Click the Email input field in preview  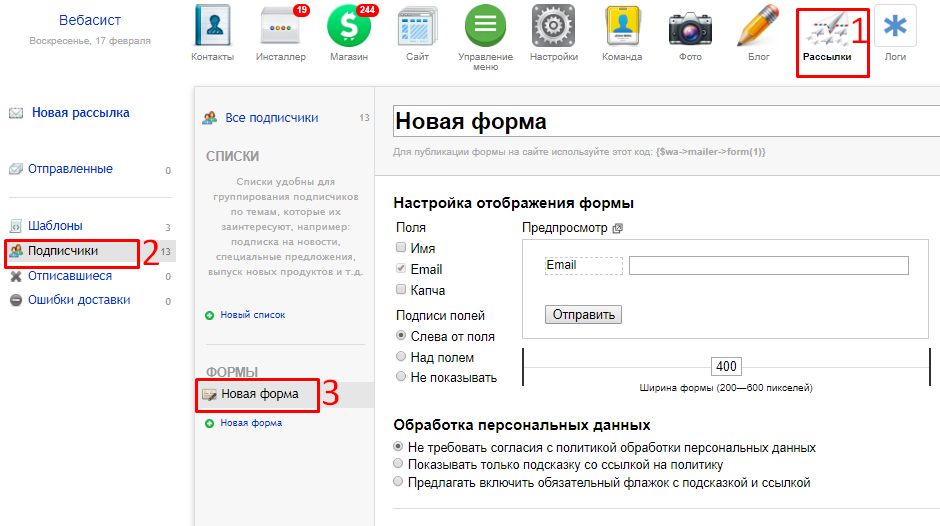click(x=769, y=266)
